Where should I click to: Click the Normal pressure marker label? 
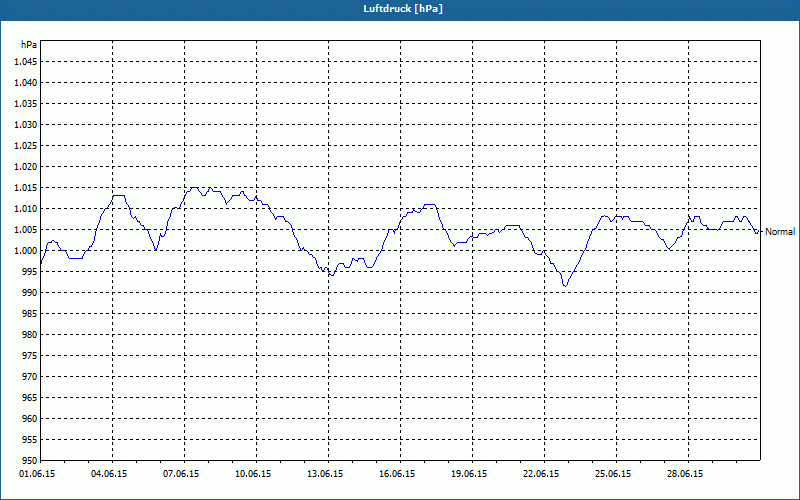[780, 232]
